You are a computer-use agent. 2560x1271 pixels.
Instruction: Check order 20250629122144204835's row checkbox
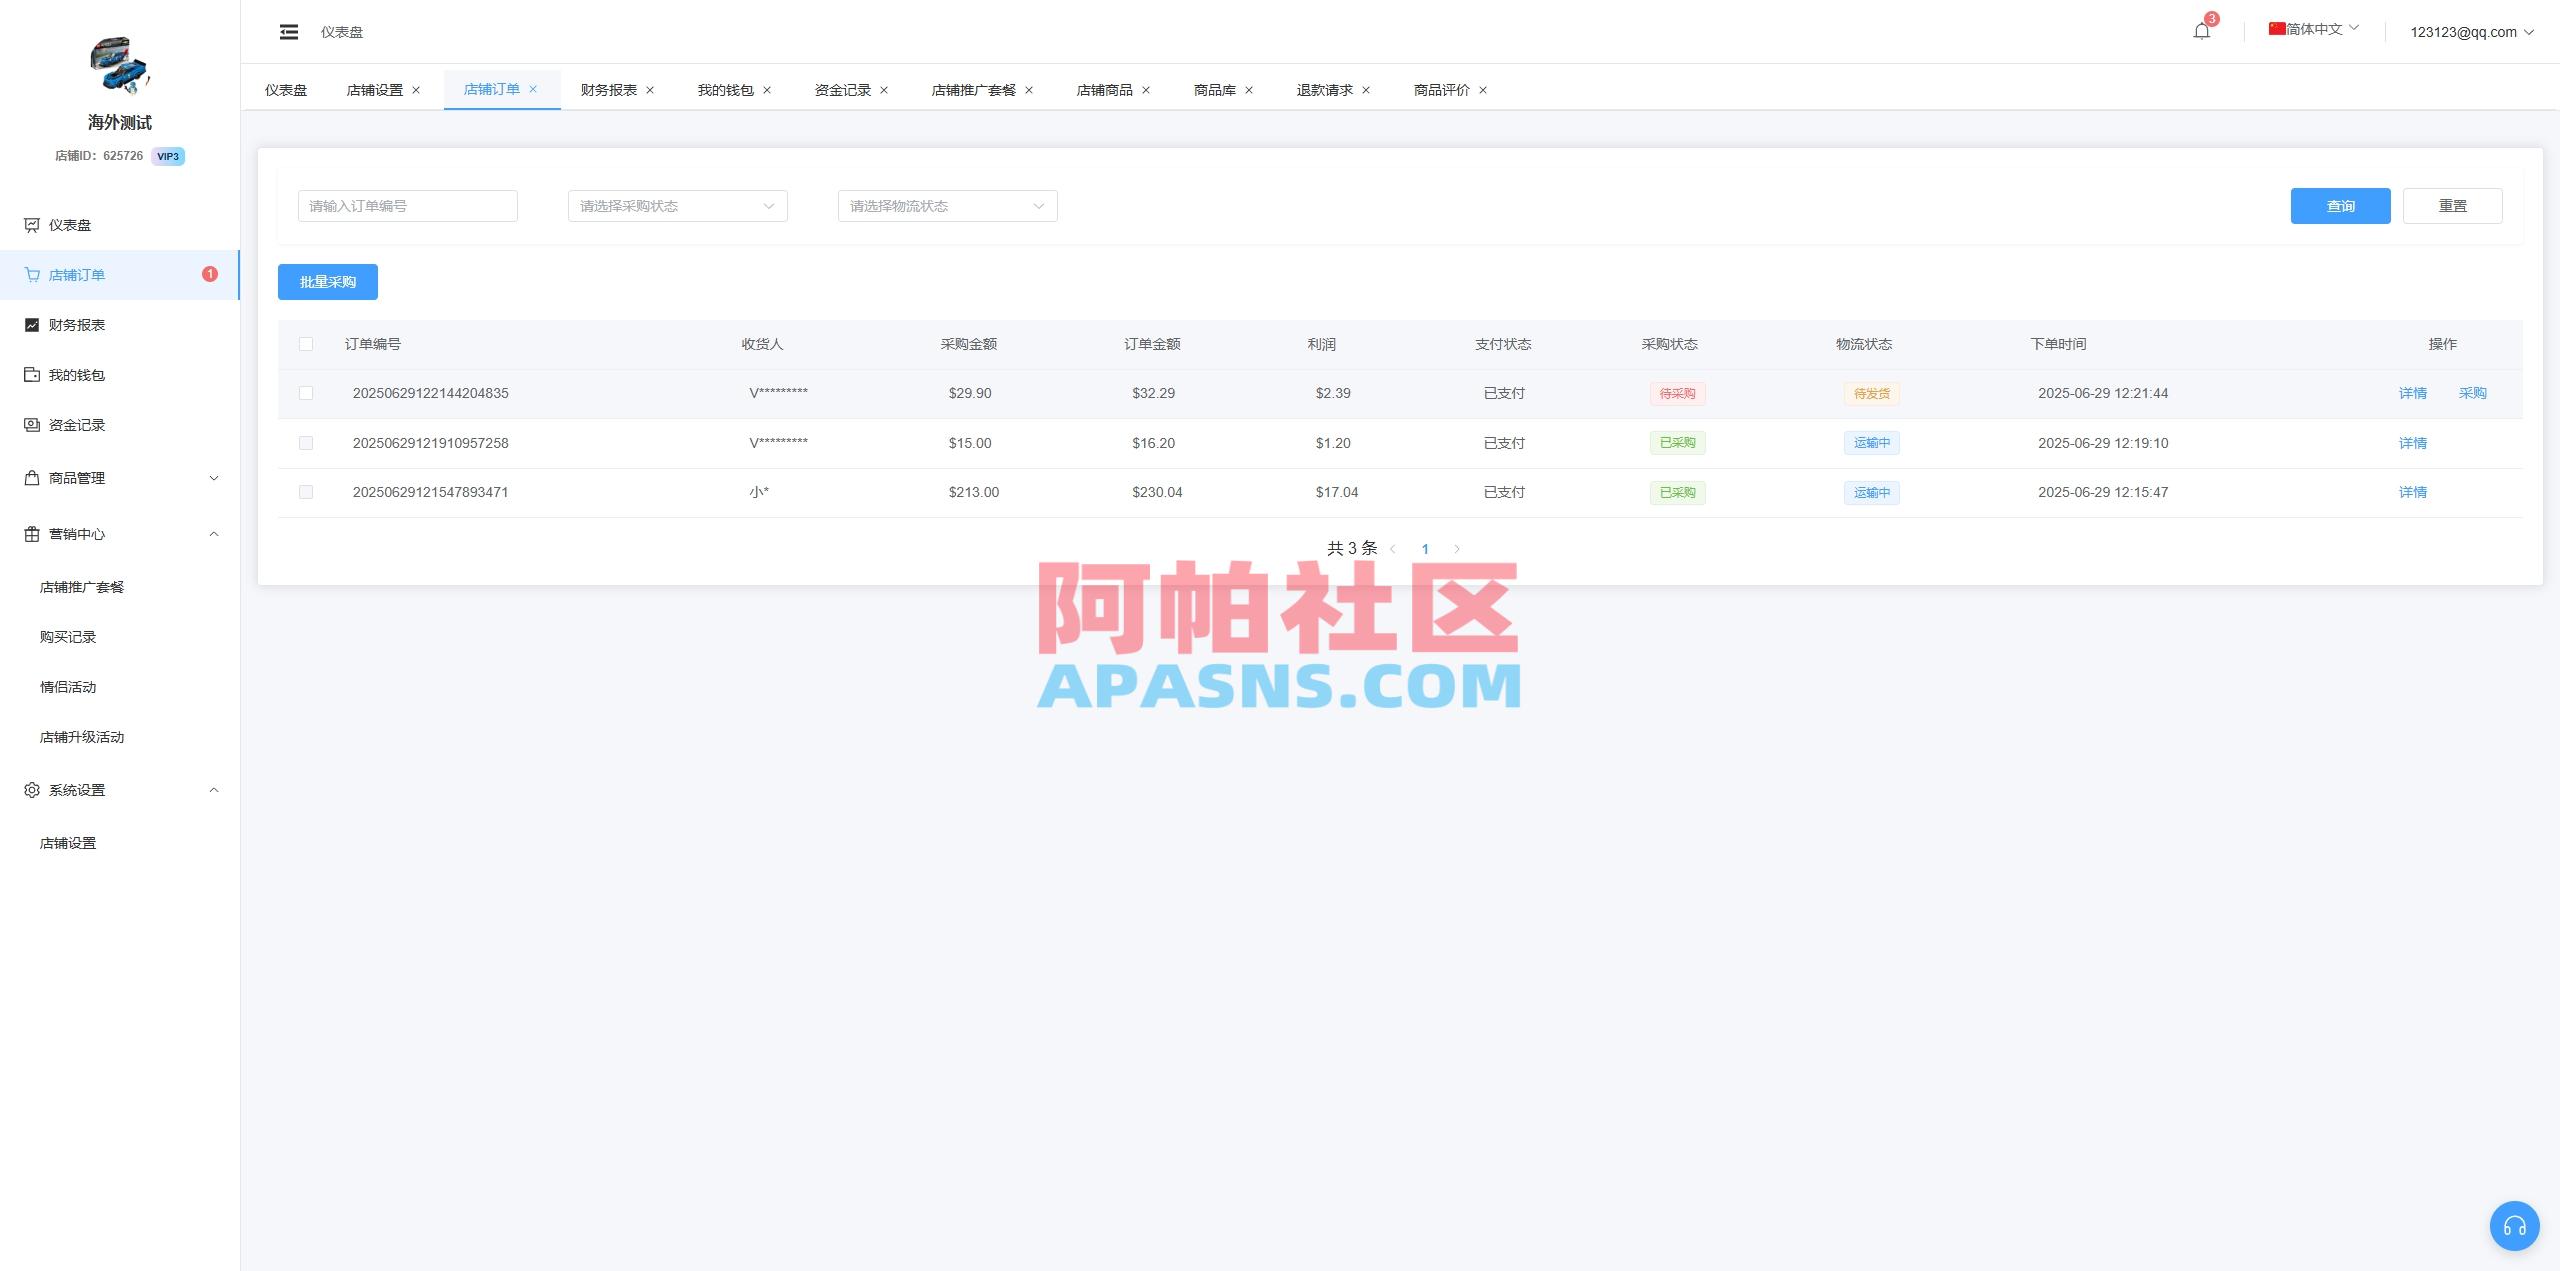click(x=306, y=393)
